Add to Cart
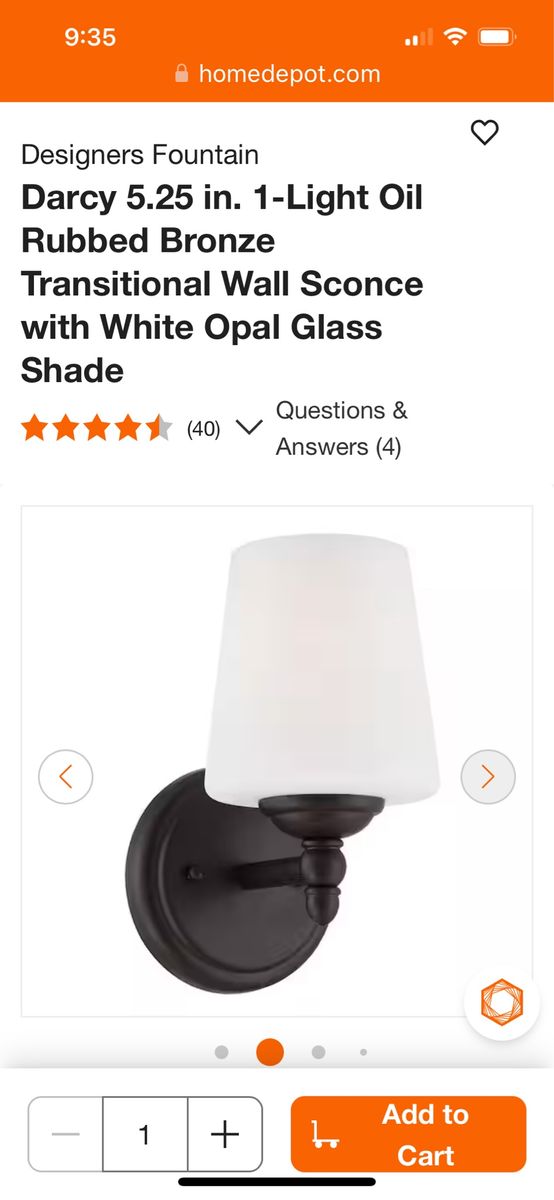The height and width of the screenshot is (1200, 554). point(408,1134)
